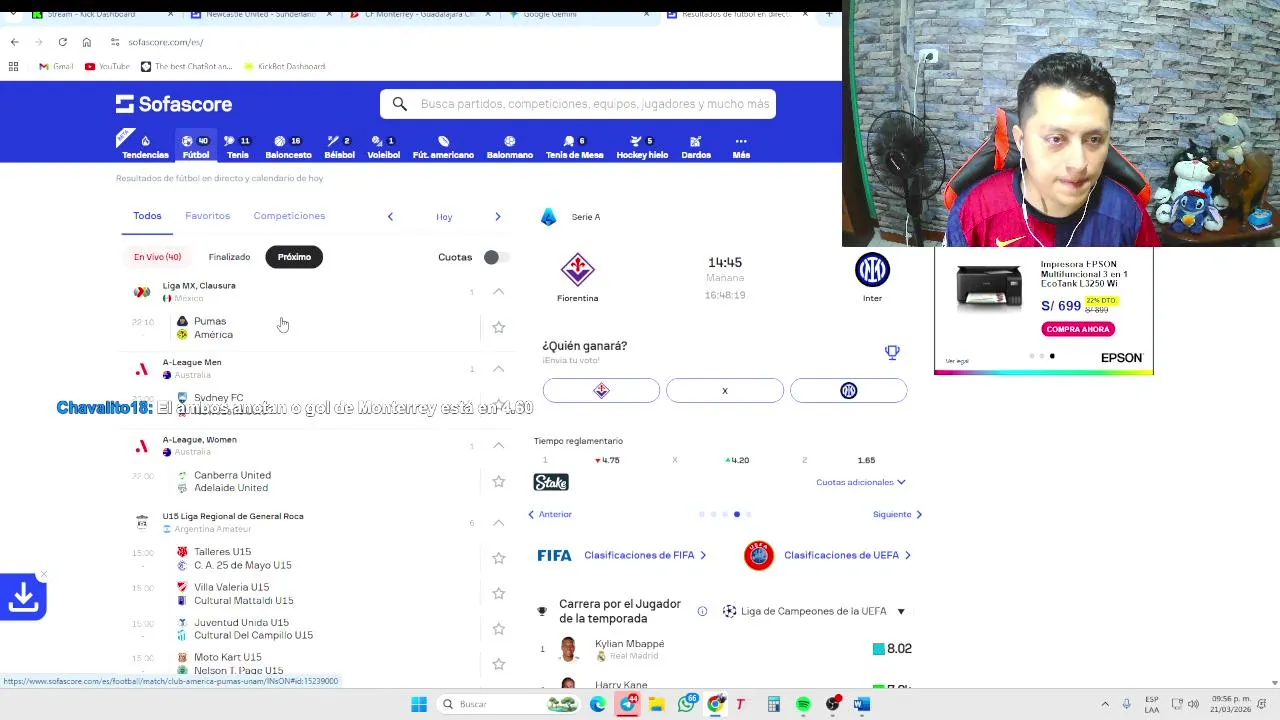Open the Tenis sport section
Image resolution: width=1280 pixels, height=720 pixels.
238,147
